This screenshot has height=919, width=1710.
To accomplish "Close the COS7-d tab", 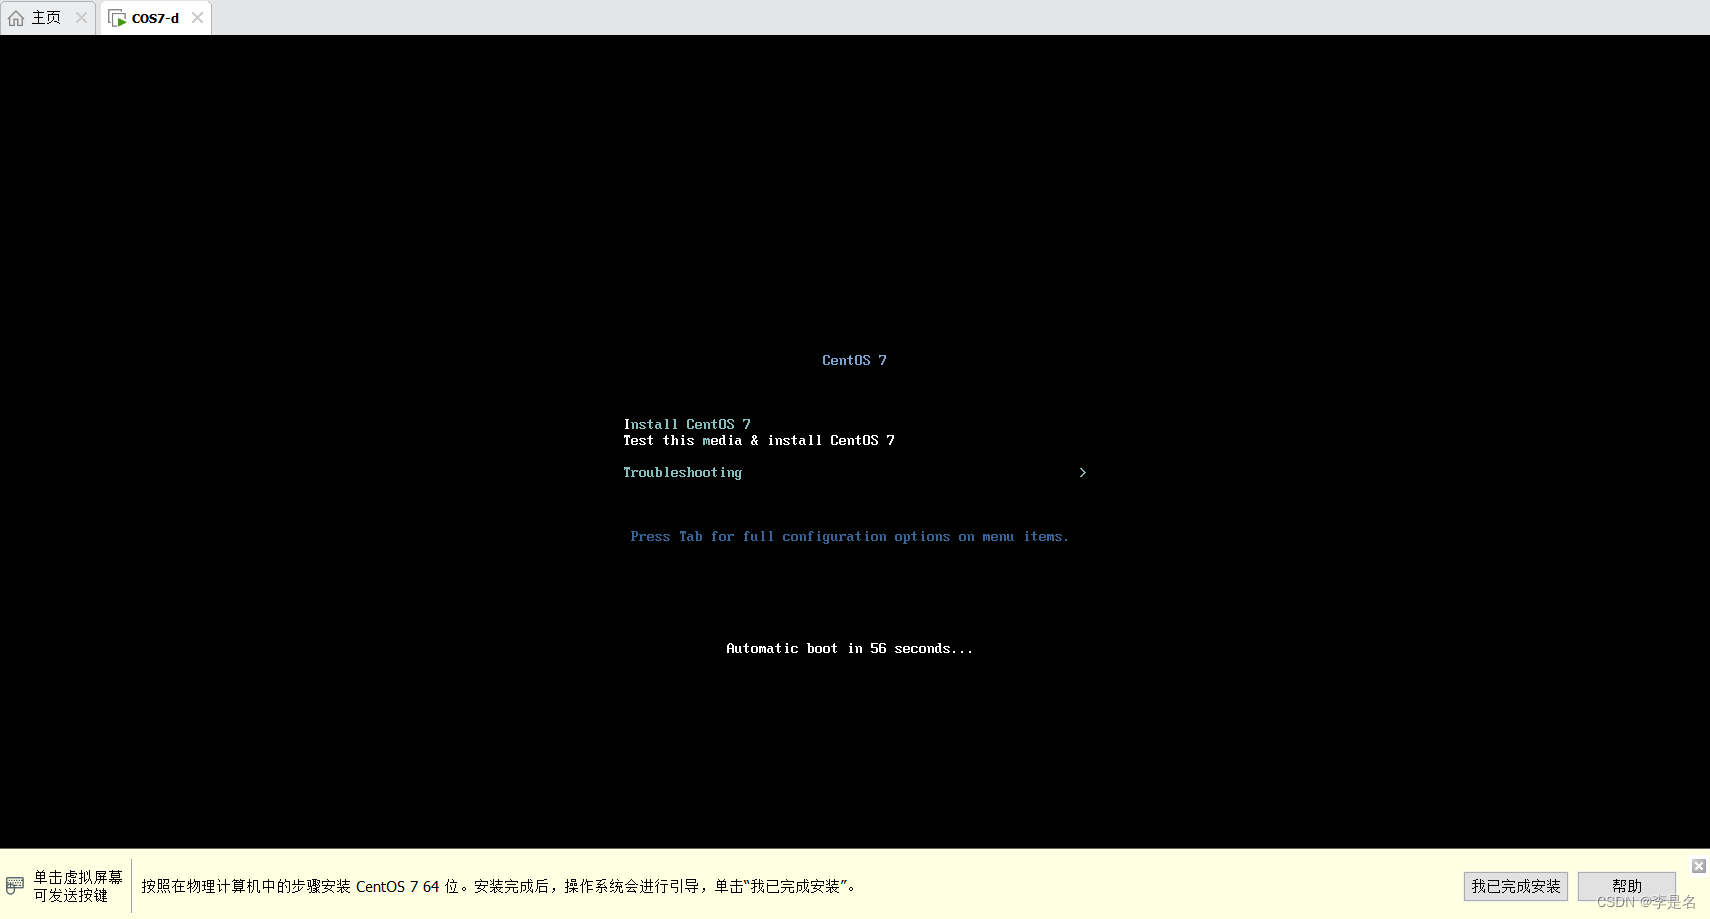I will pyautogui.click(x=198, y=18).
